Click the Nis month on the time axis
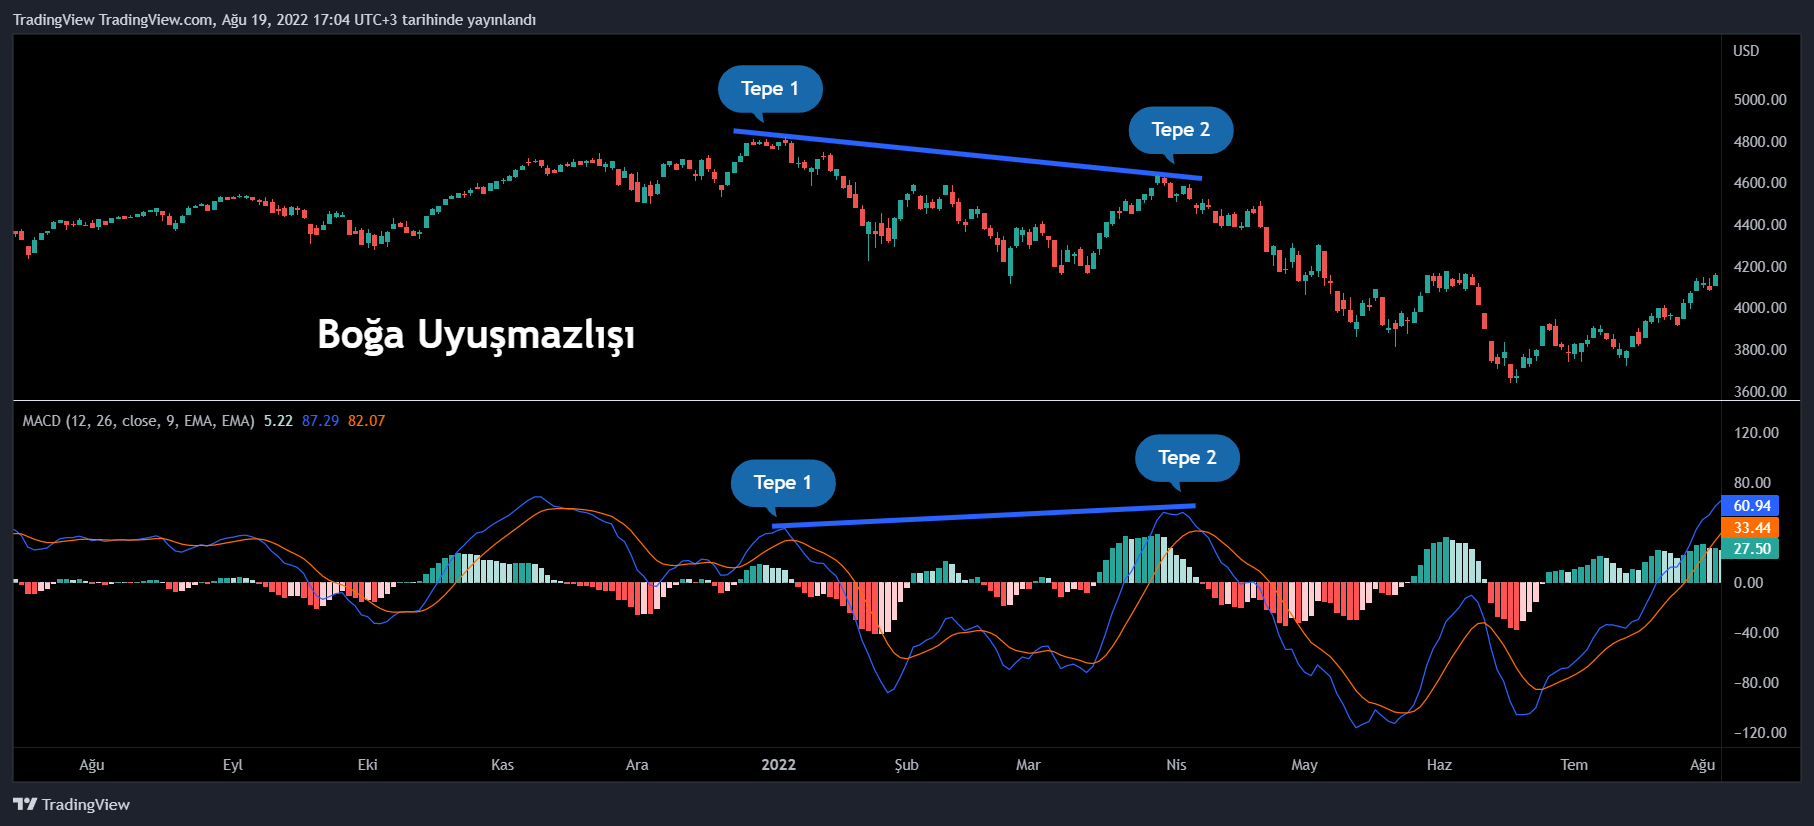The width and height of the screenshot is (1814, 826). pyautogui.click(x=1176, y=765)
